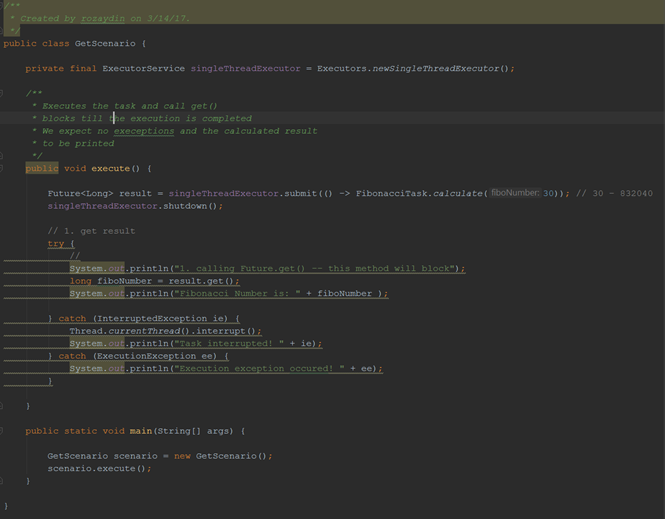
Task: Click the trailing comment '// 30 - 832040'
Action: tap(615, 193)
